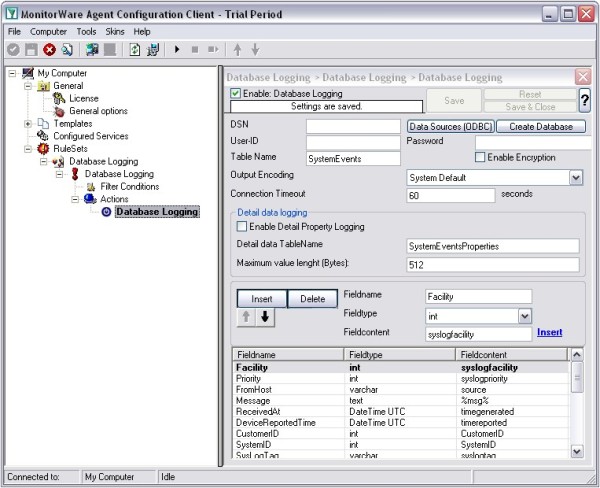Click the Create Database button
Viewport: 600px width, 488px height.
point(541,126)
